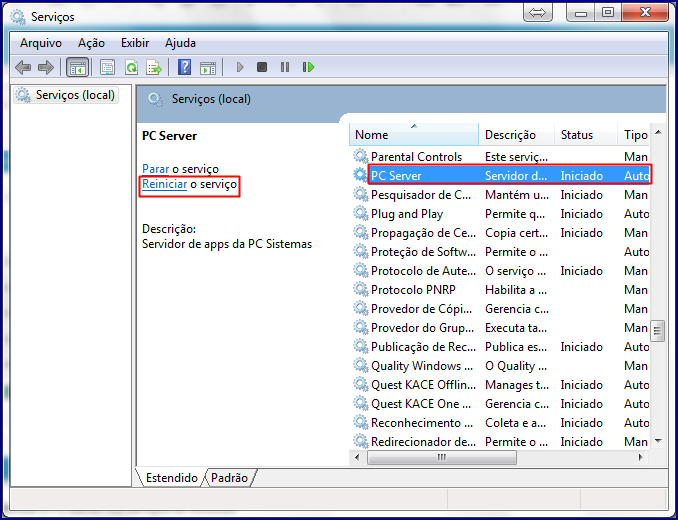Click the gear icon beside Reconhecimento
Viewport: 678px width, 520px height.
360,422
